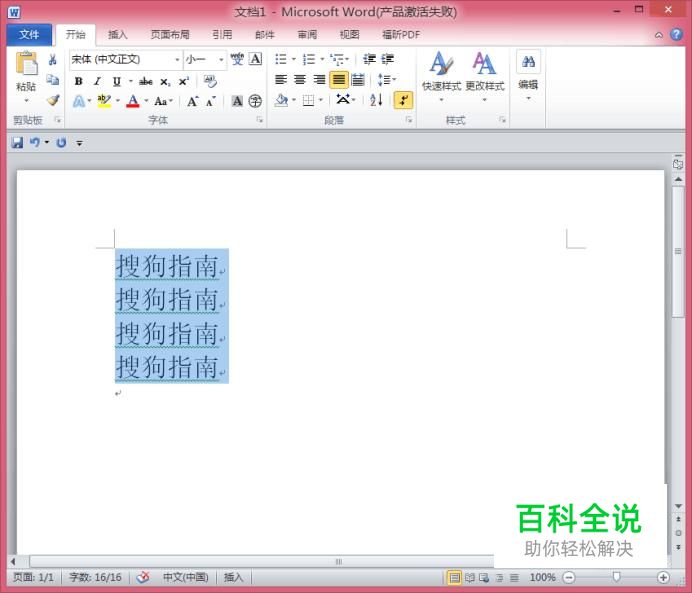692x593 pixels.
Task: Apply numbered list
Action: (x=308, y=59)
